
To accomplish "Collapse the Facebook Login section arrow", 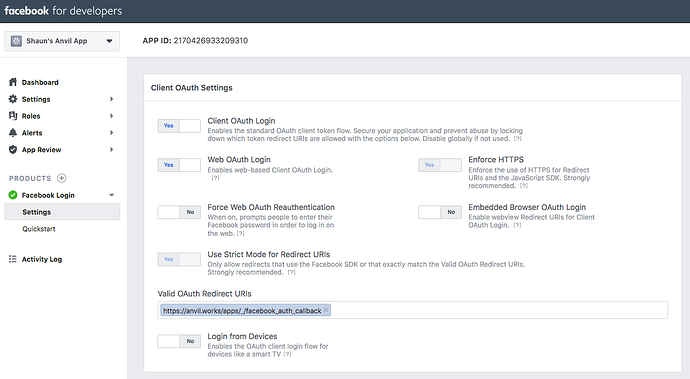I will tap(111, 195).
